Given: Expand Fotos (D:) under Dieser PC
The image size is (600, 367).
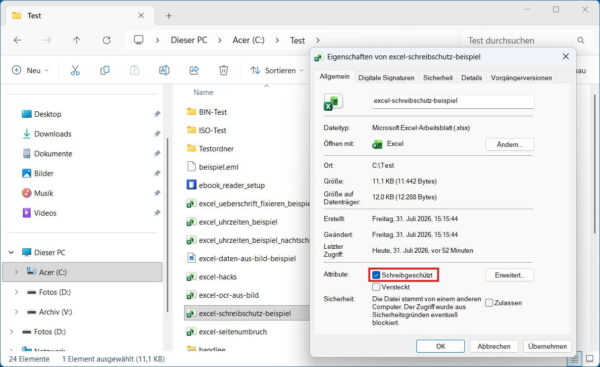Looking at the screenshot, I should (x=16, y=292).
